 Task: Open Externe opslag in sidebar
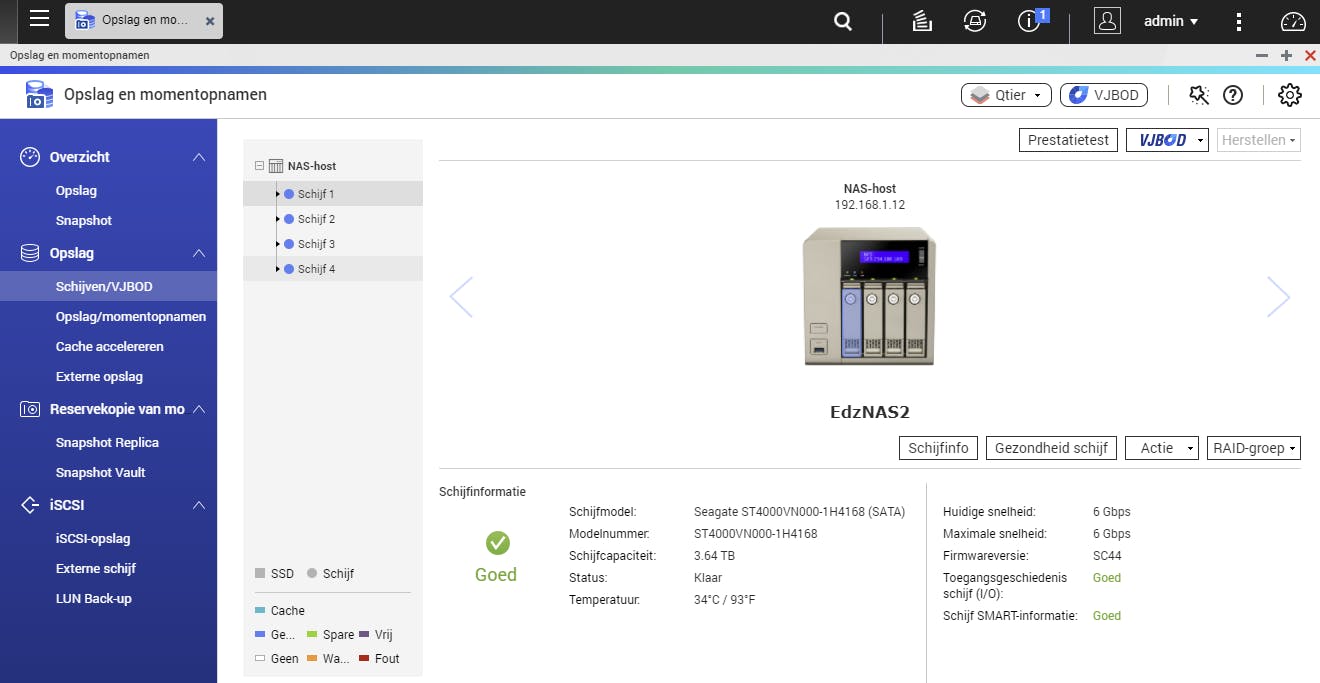[x=99, y=377]
